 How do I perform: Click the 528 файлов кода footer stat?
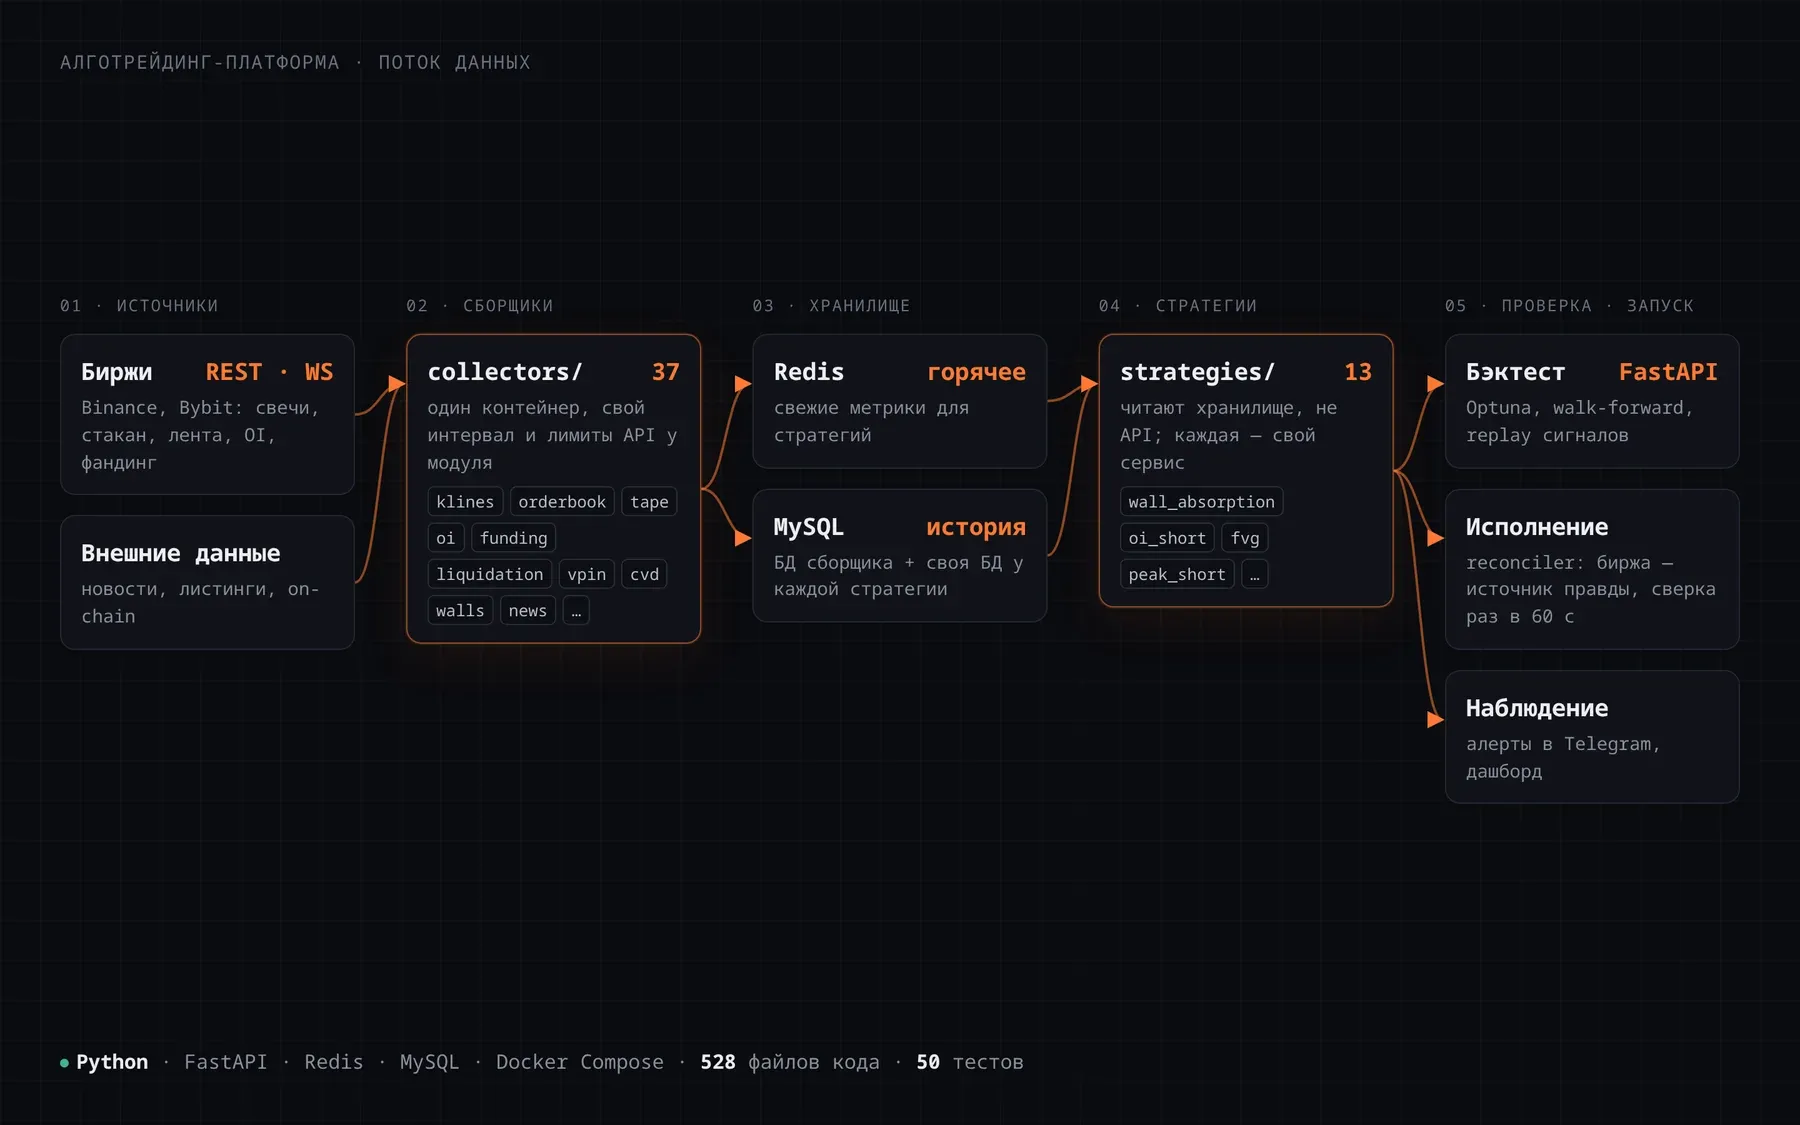[790, 1062]
